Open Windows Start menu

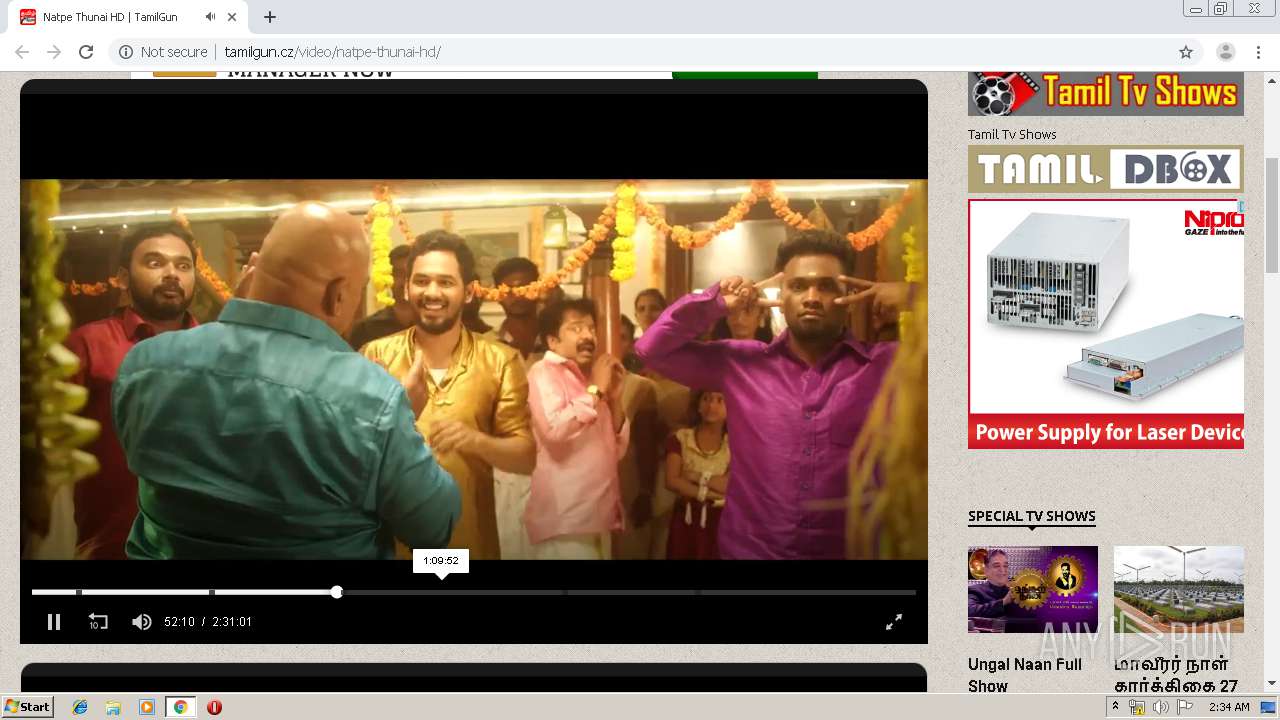27,707
